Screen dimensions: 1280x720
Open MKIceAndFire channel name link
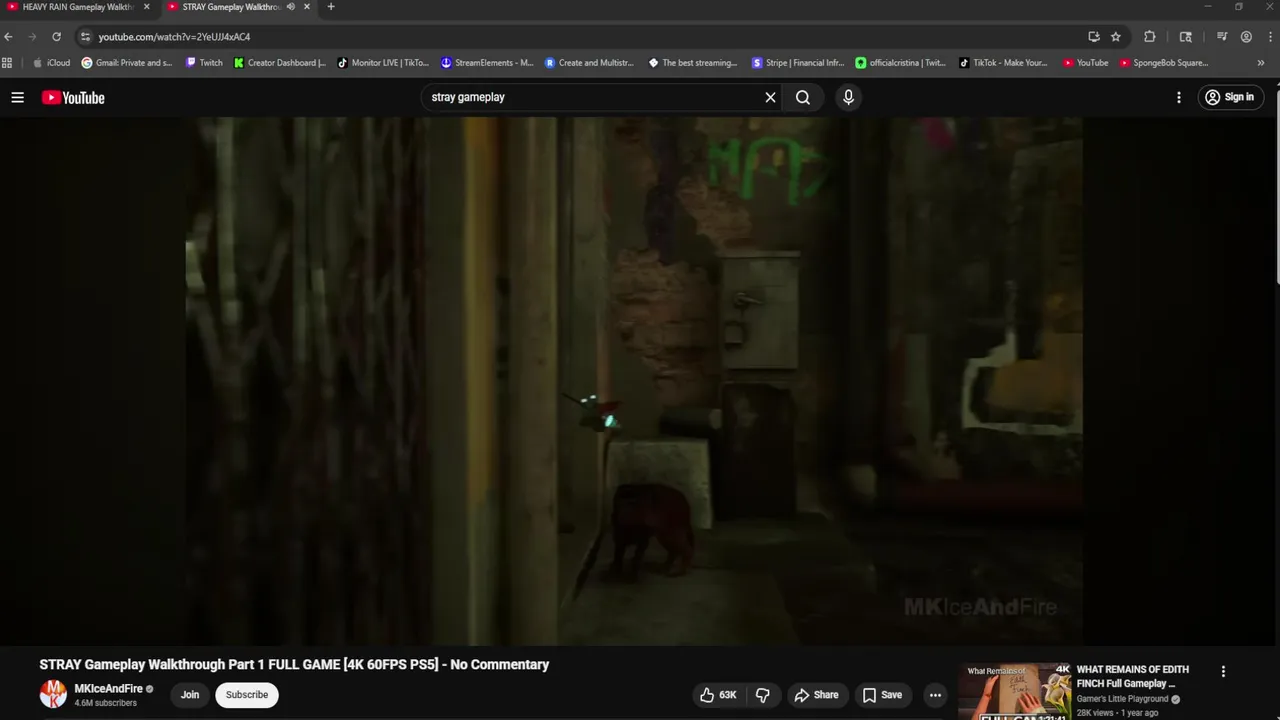(x=108, y=689)
